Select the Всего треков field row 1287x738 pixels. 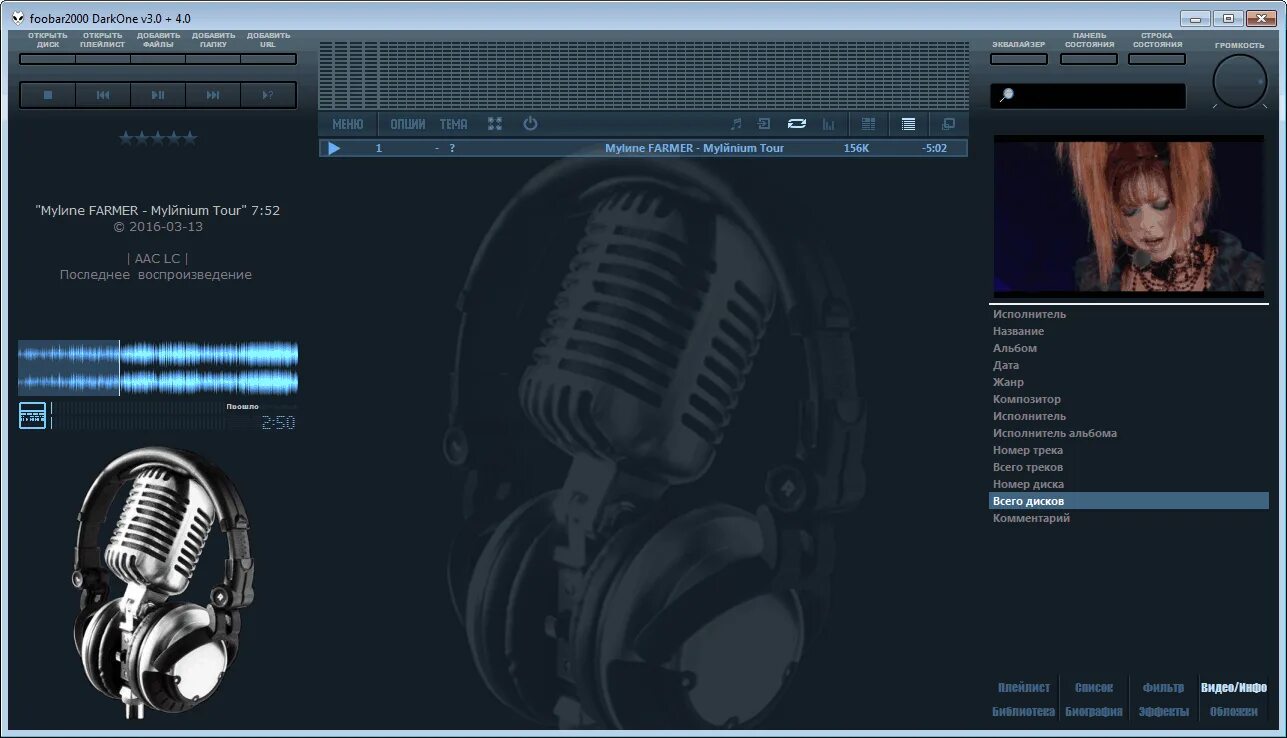pos(1129,467)
